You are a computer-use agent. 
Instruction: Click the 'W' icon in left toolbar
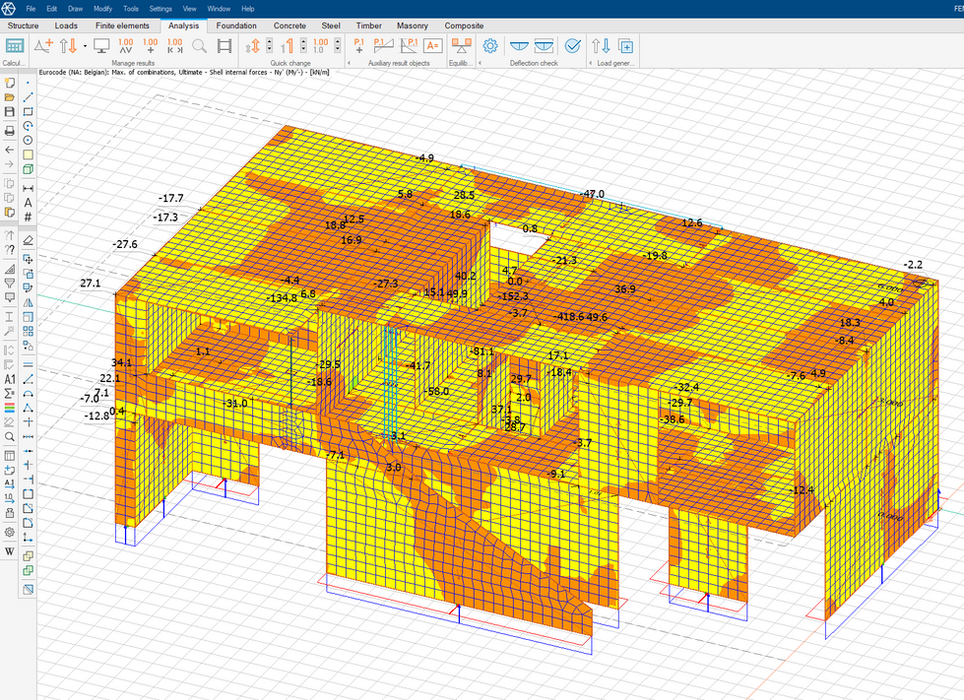(10, 551)
